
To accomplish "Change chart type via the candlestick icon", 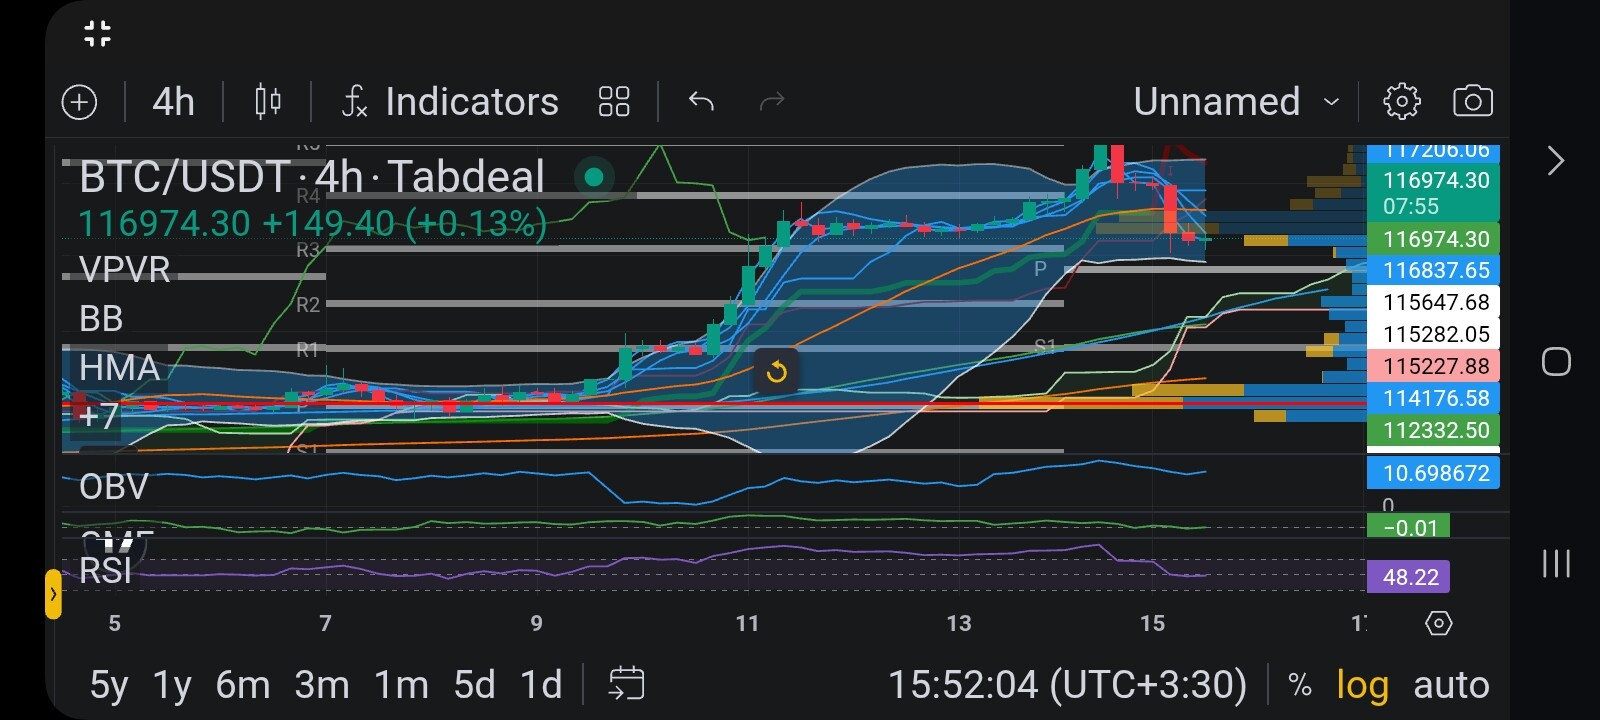I will [x=268, y=102].
